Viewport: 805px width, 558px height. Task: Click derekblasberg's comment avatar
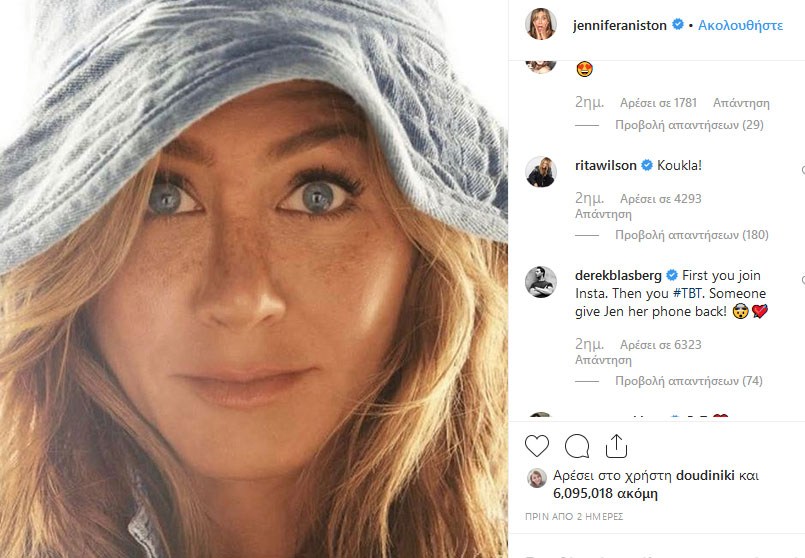point(541,282)
